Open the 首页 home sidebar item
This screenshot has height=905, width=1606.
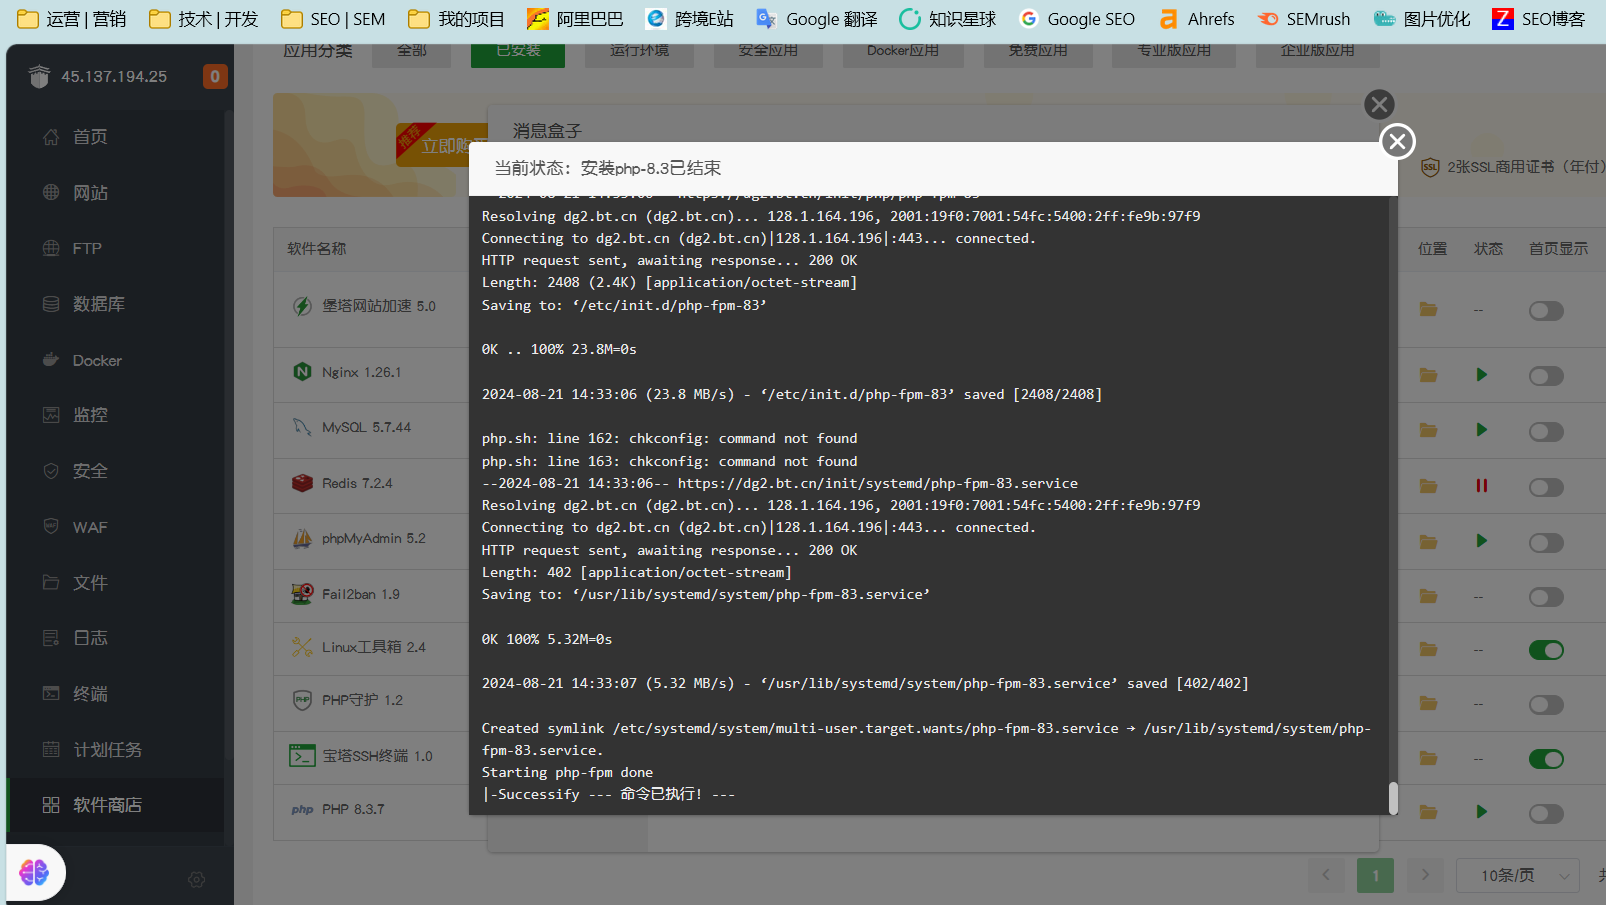pyautogui.click(x=115, y=137)
